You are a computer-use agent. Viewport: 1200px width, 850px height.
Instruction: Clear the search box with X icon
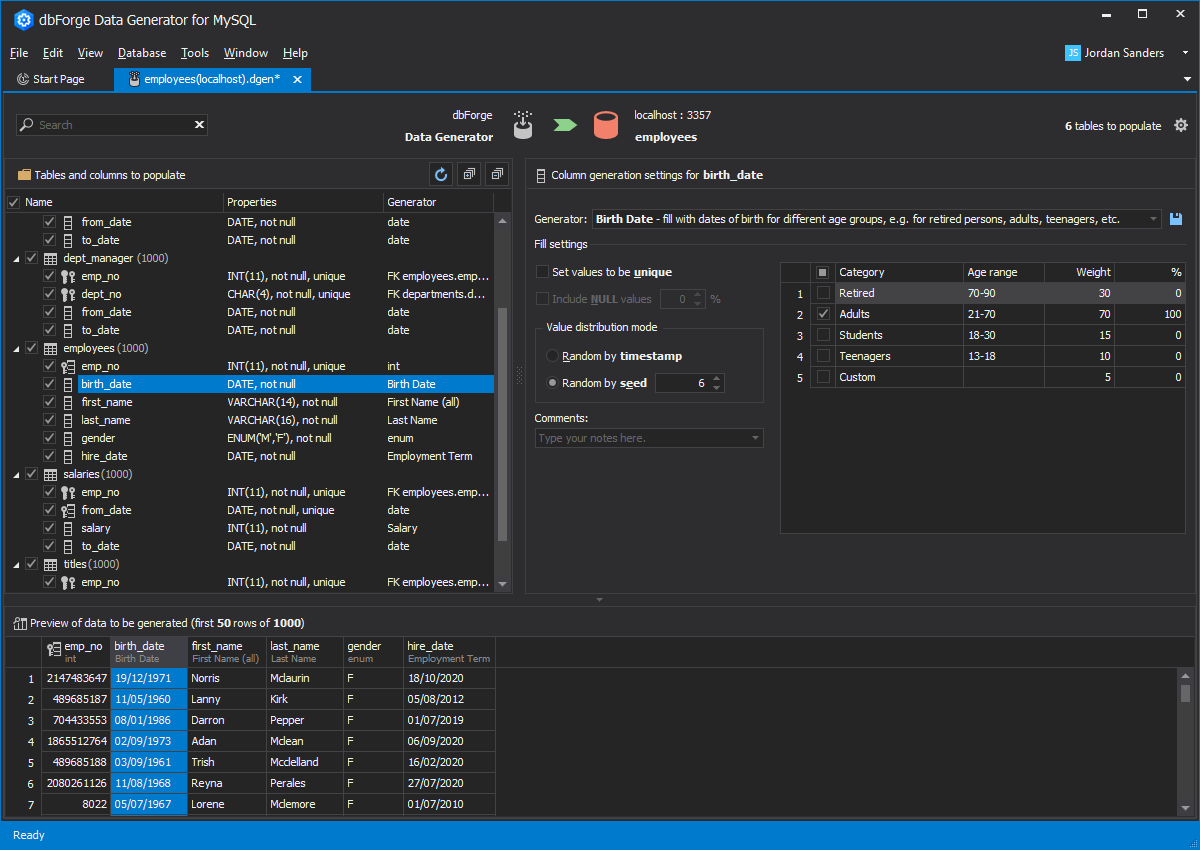tap(199, 125)
